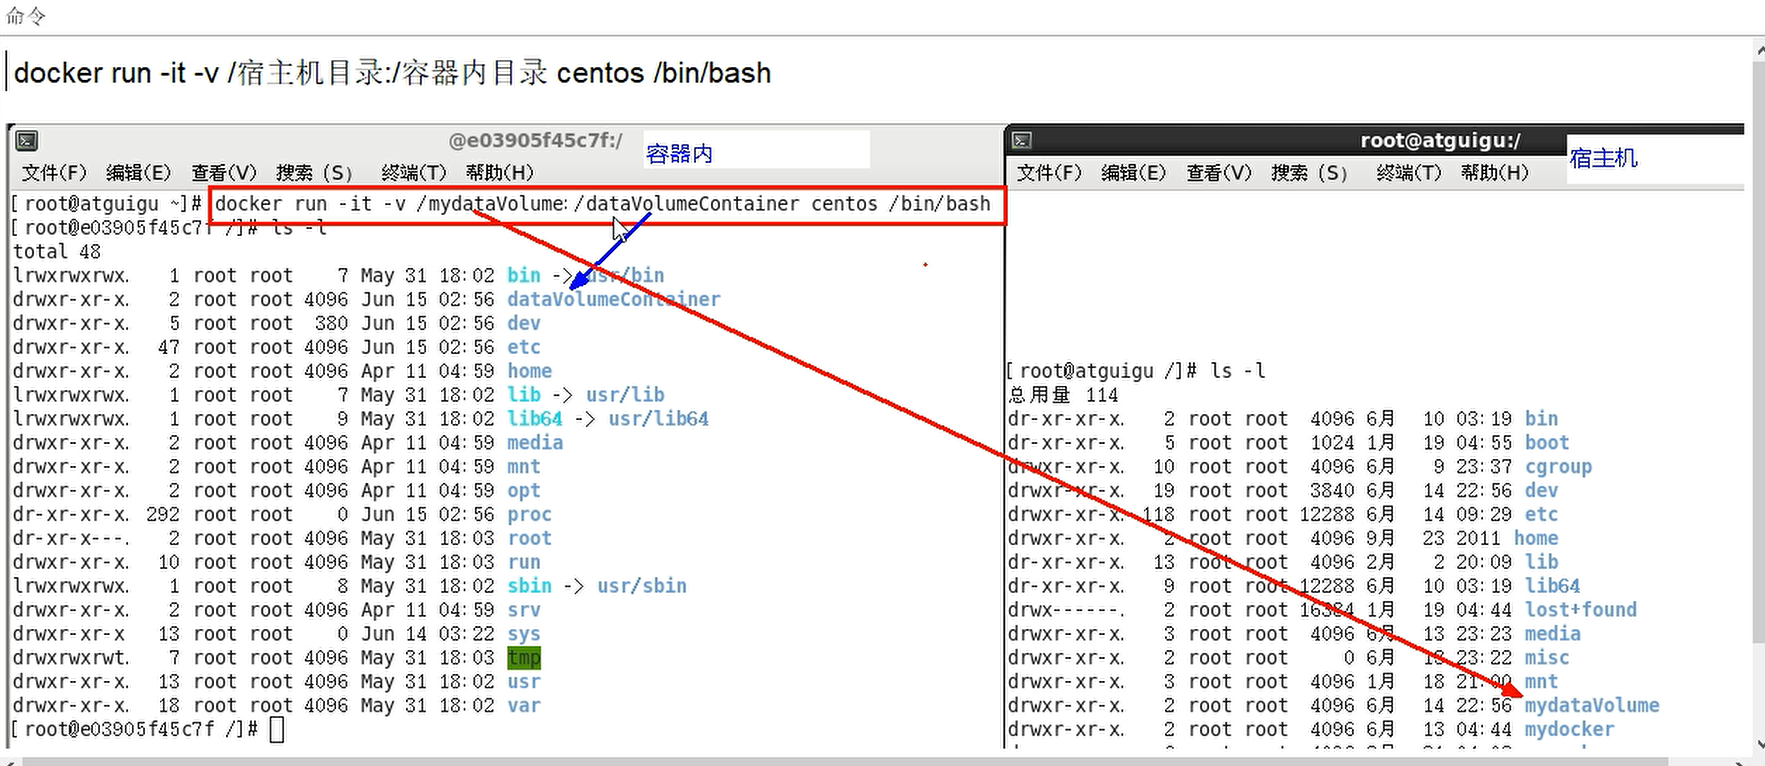
Task: Open 编辑(E) menu in container terminal
Action: click(139, 173)
